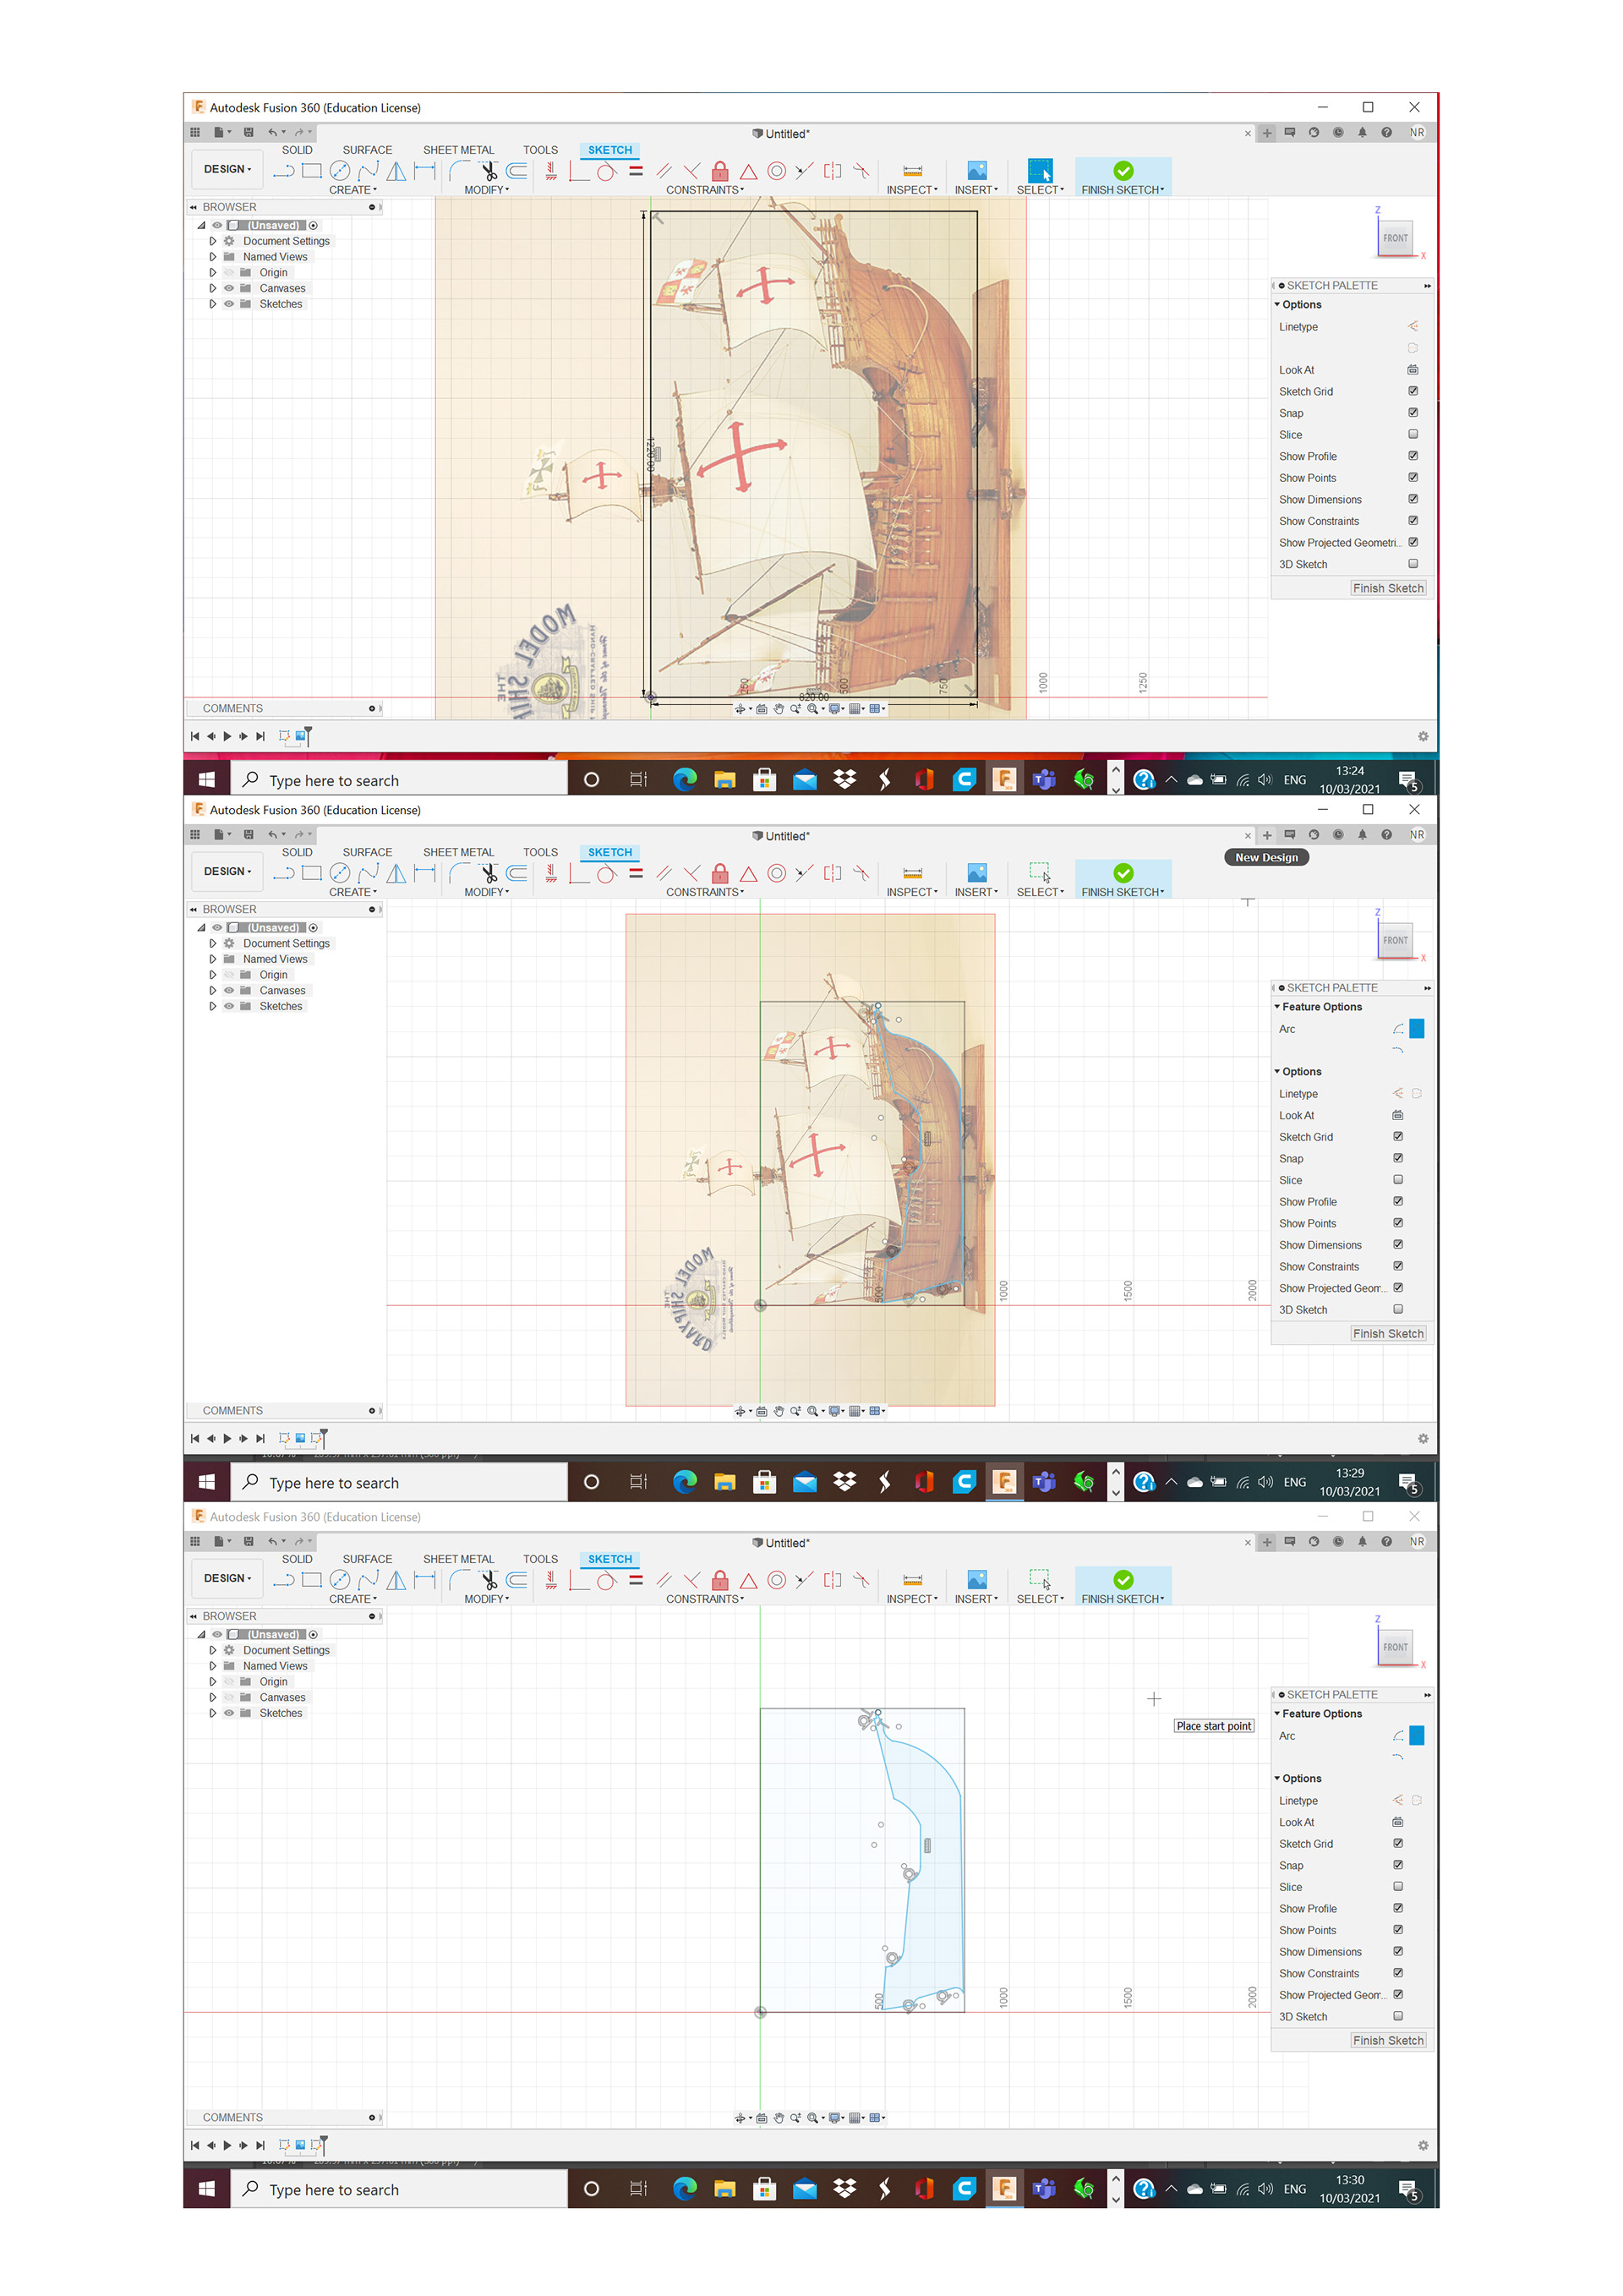Switch to SOLID tab in top Fusion window
The height and width of the screenshot is (2296, 1623).
(x=297, y=150)
